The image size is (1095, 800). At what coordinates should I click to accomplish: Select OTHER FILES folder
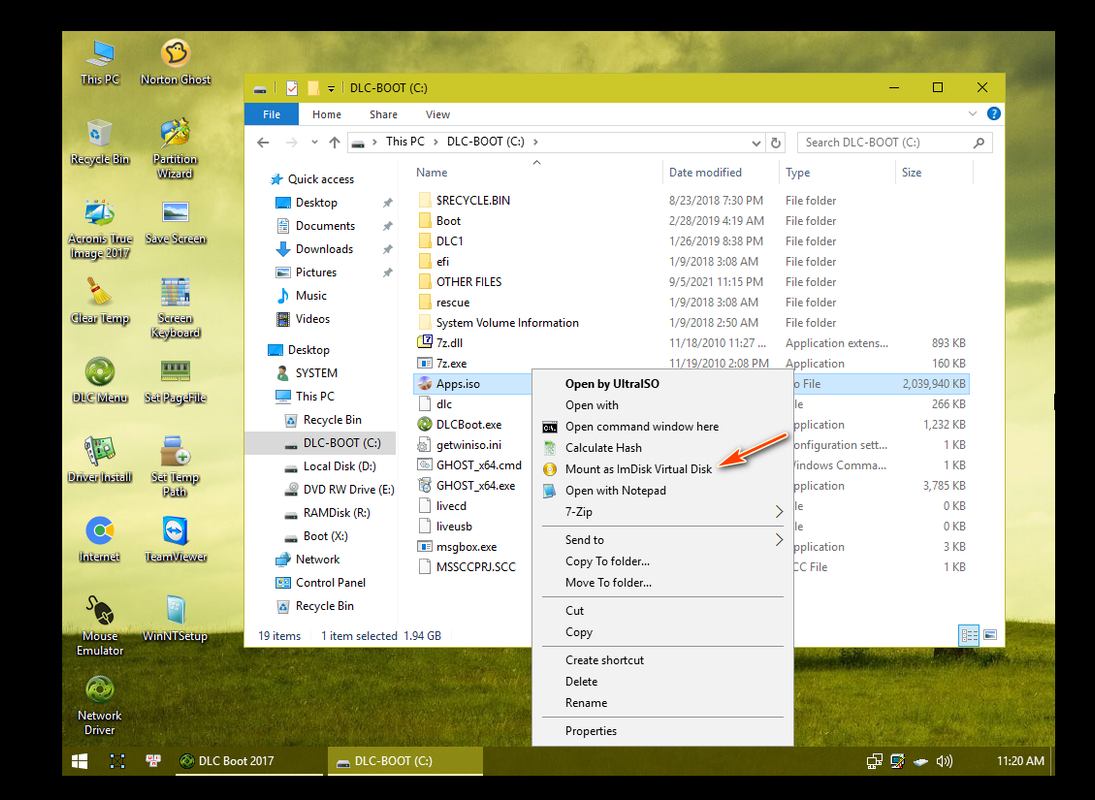pyautogui.click(x=469, y=282)
